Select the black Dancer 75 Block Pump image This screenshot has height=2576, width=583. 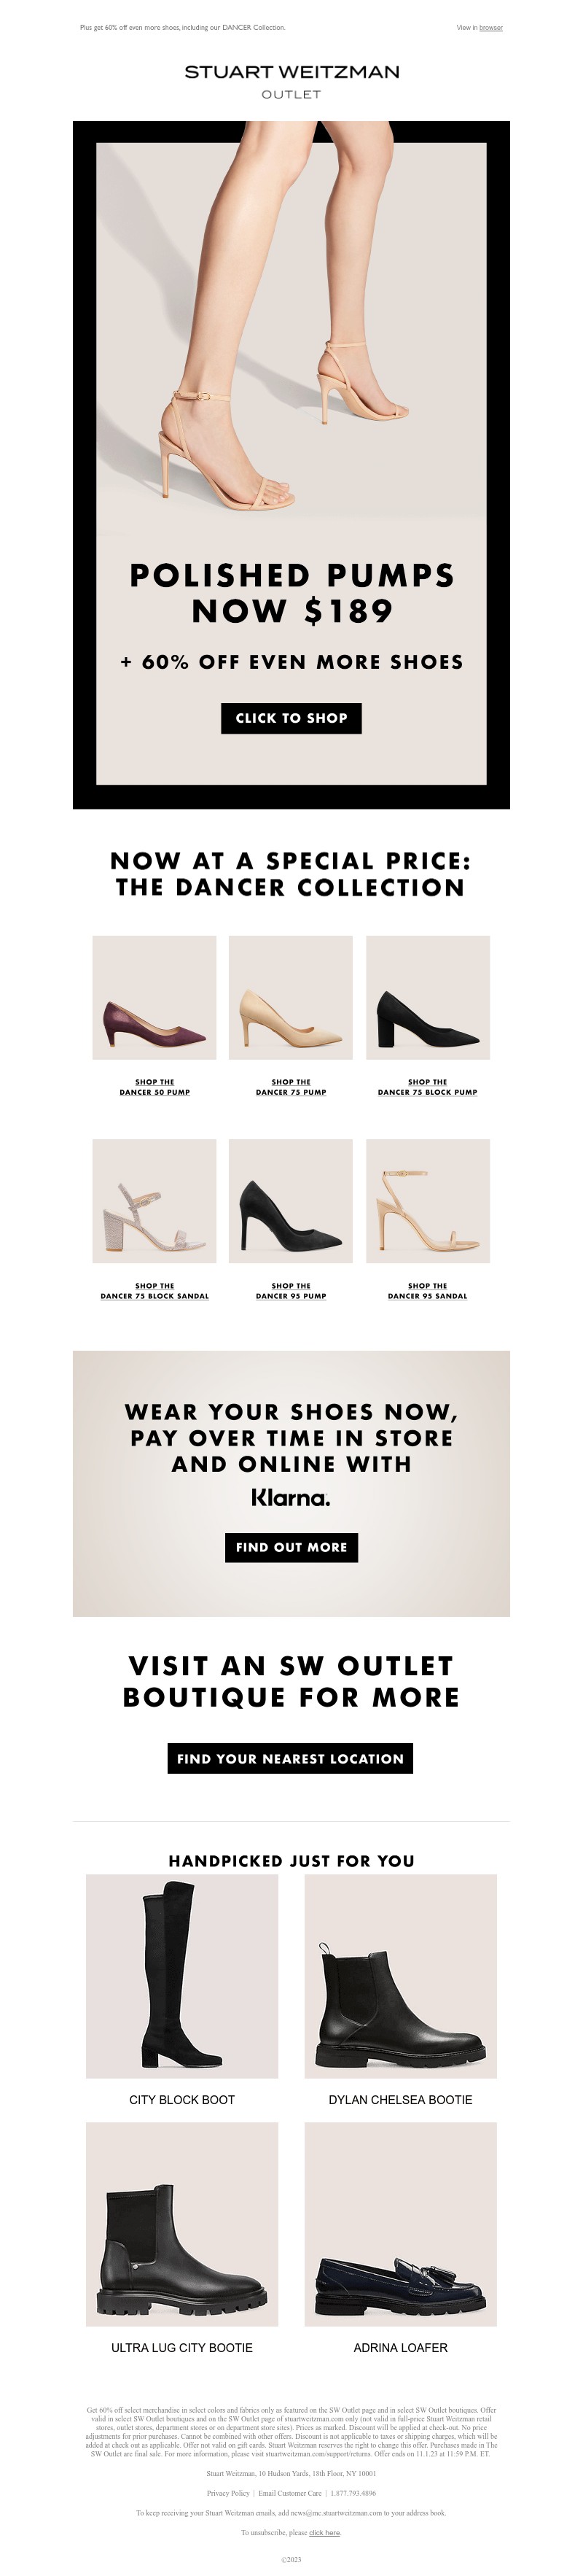point(428,997)
